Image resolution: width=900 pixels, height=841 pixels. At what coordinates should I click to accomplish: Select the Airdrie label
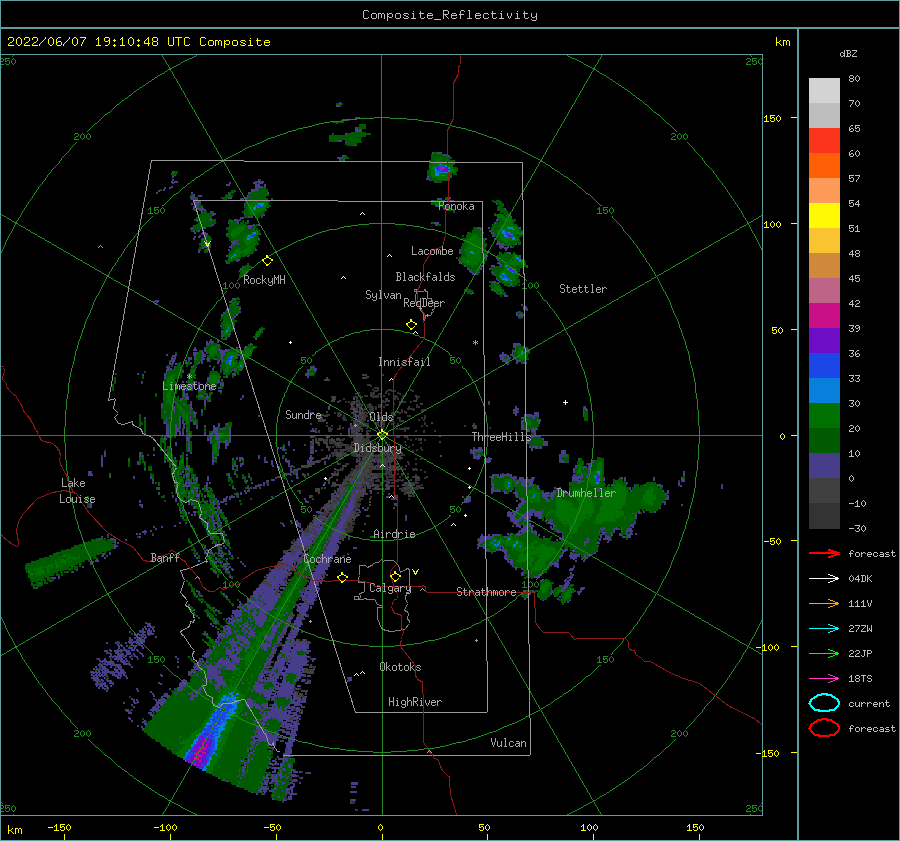pyautogui.click(x=394, y=534)
